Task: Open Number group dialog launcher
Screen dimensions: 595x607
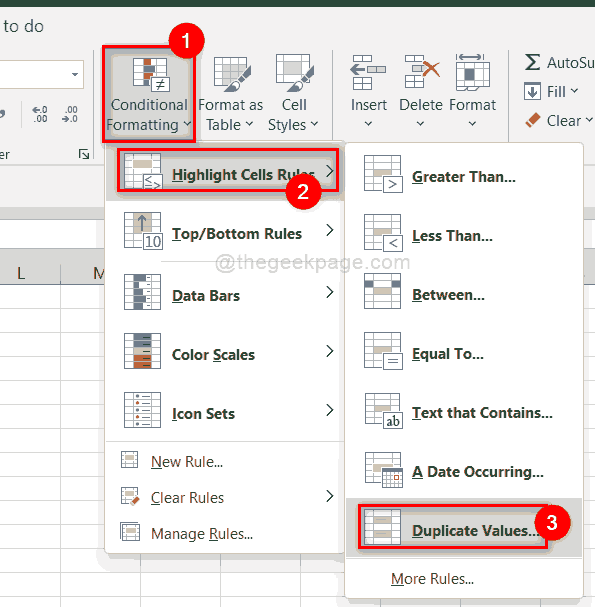Action: click(84, 154)
